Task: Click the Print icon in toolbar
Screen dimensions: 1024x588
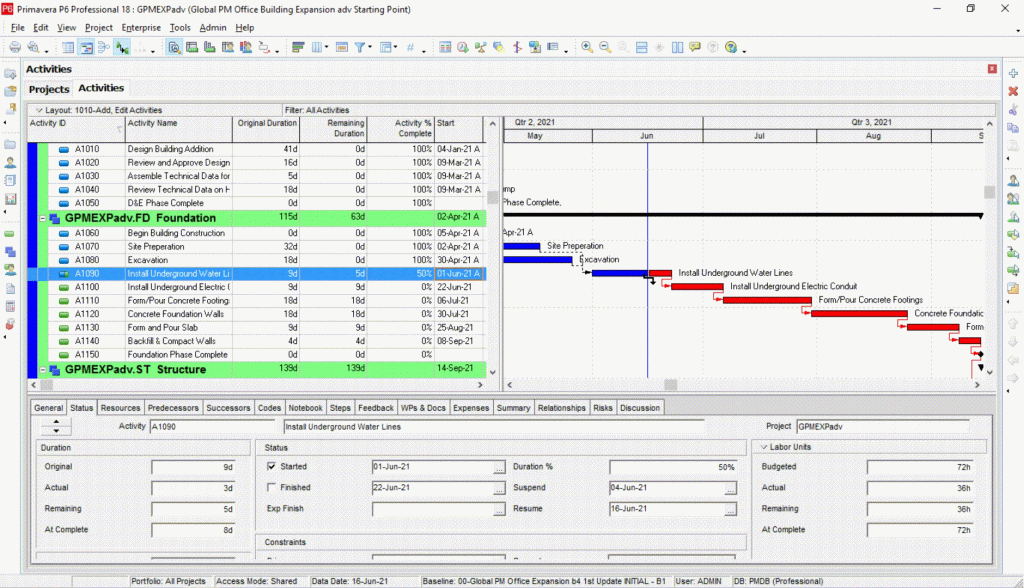Action: pos(15,47)
